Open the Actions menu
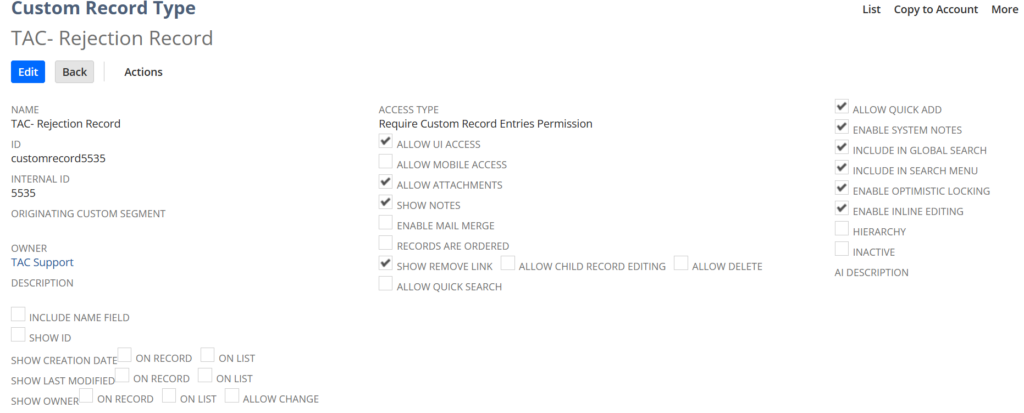This screenshot has width=1024, height=413. tap(143, 72)
